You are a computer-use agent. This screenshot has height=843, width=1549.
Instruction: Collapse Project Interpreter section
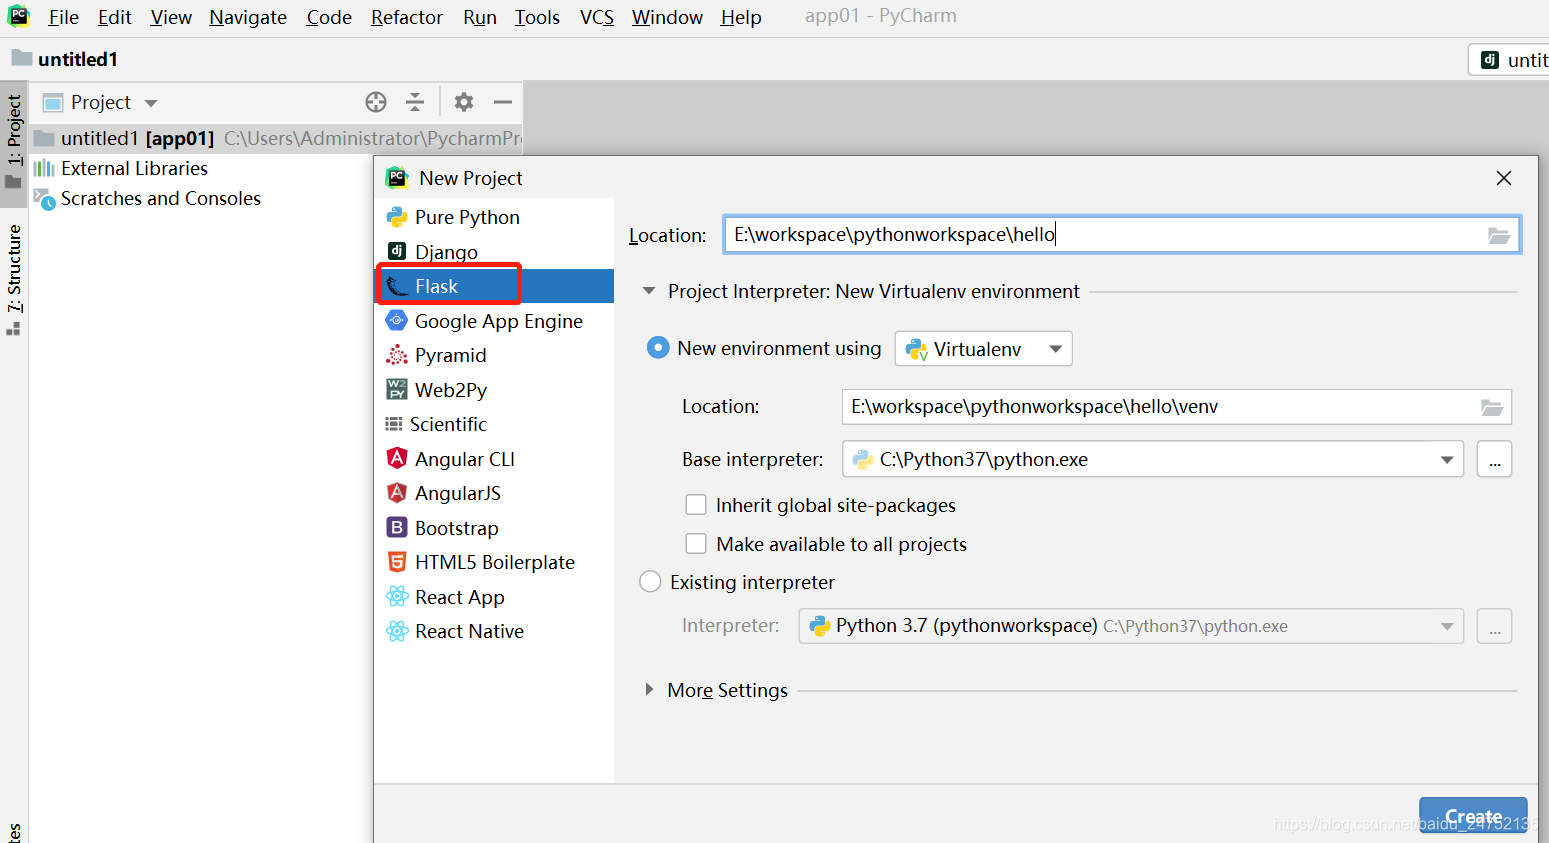649,291
